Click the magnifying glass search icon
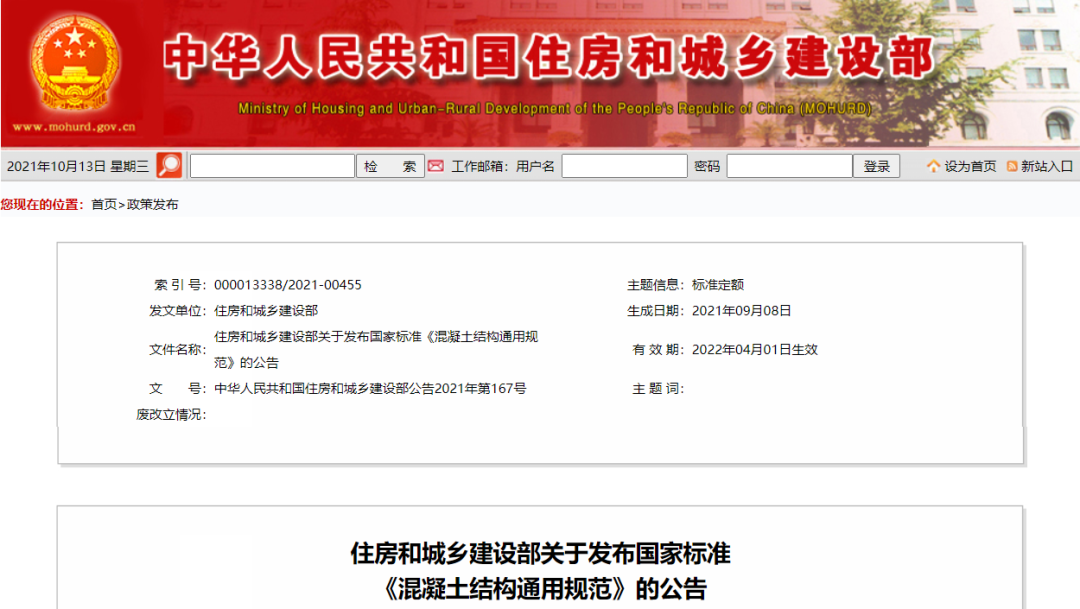 (x=170, y=166)
